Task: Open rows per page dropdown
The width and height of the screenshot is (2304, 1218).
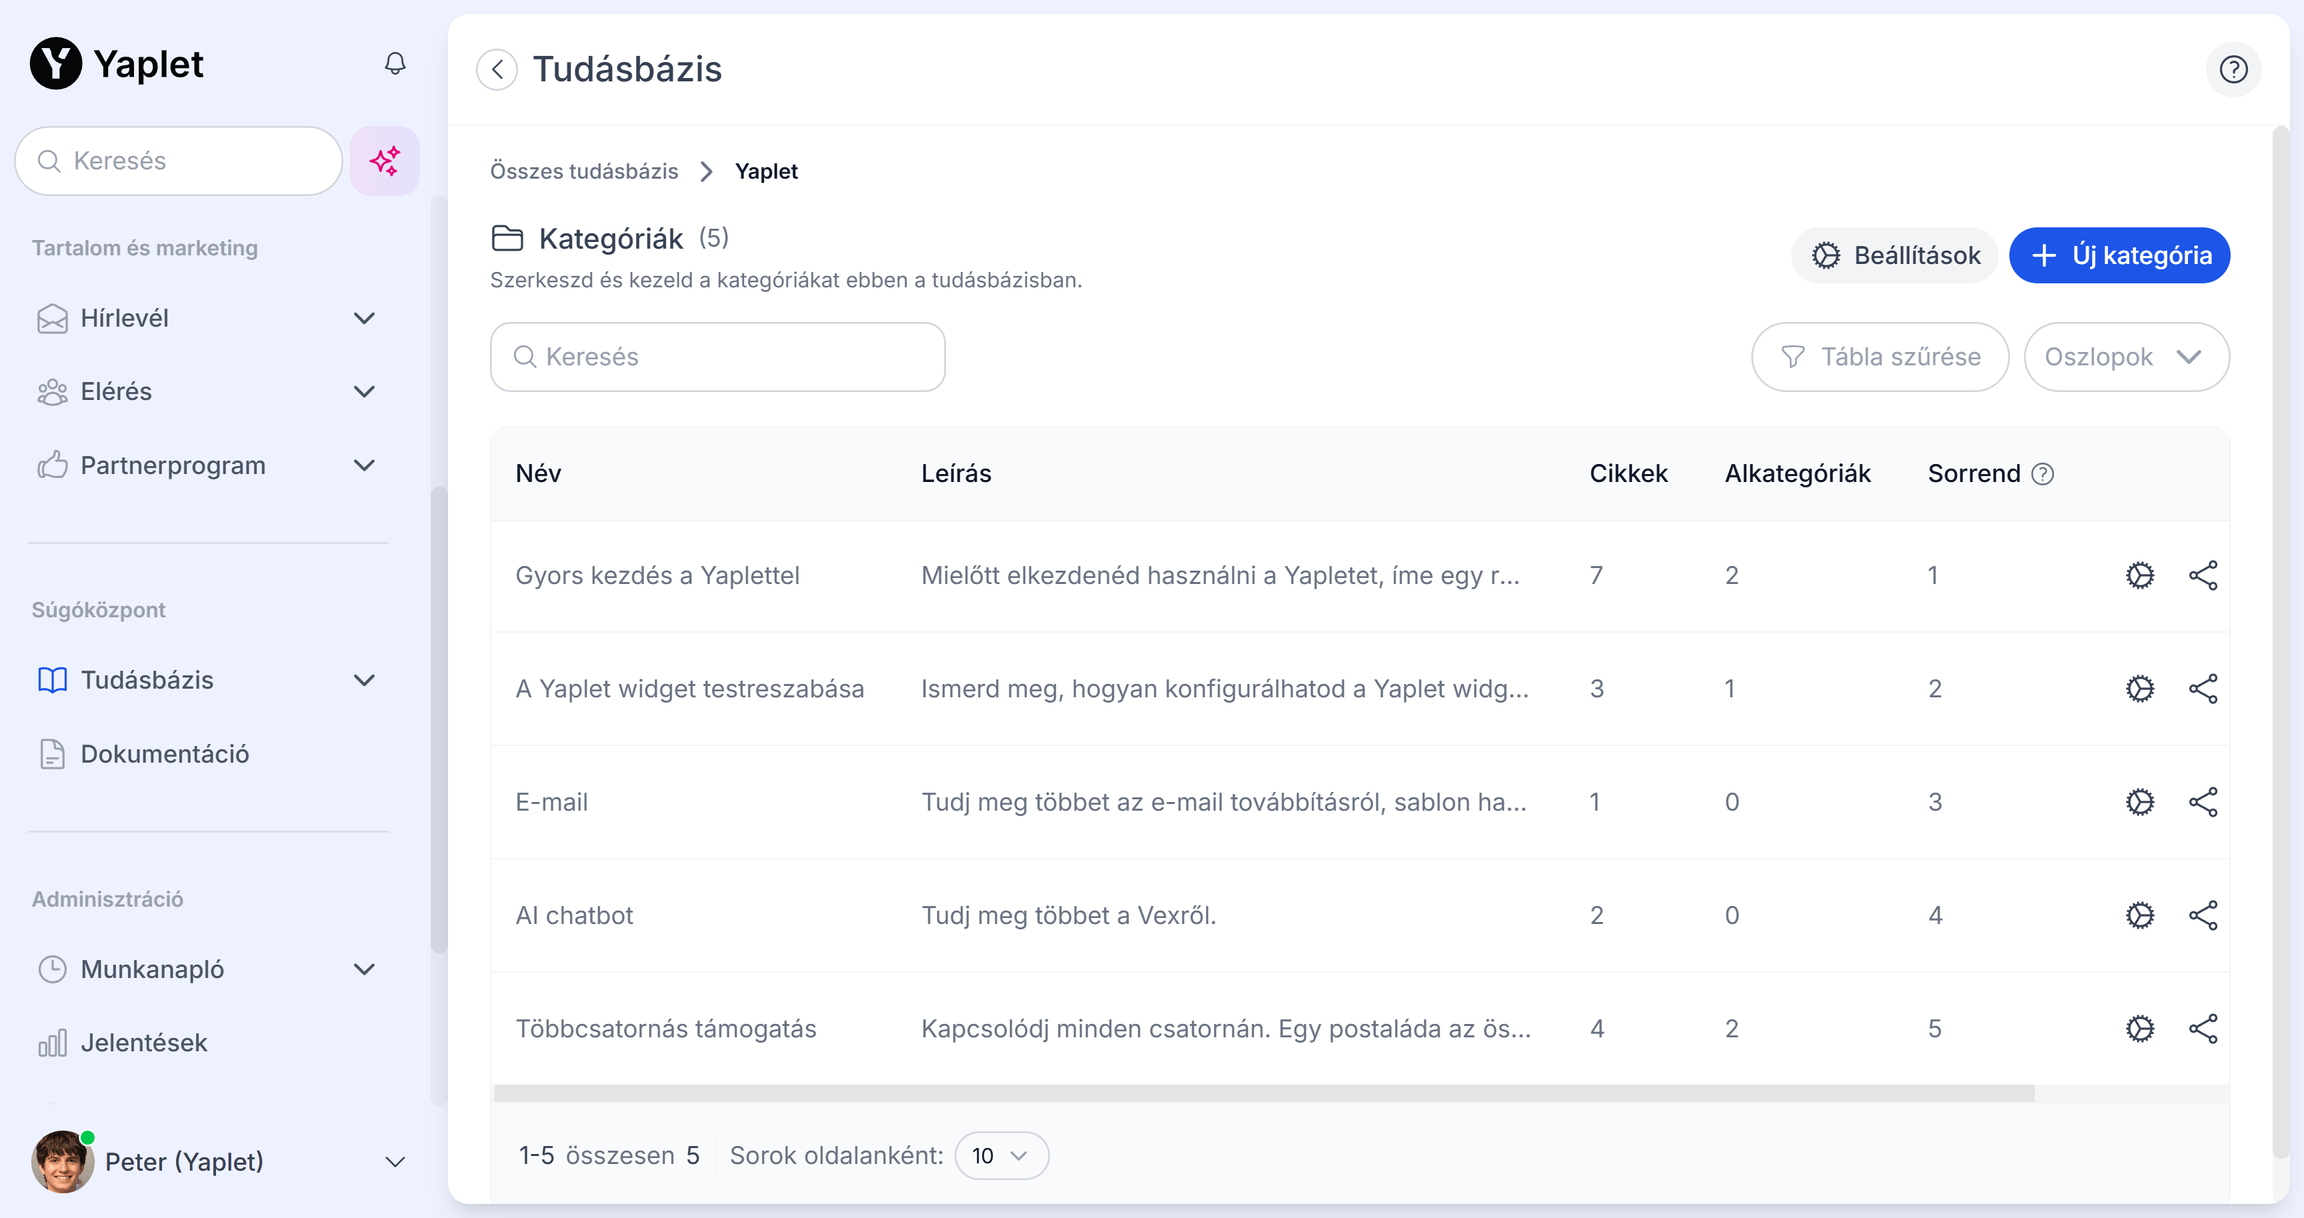Action: [1001, 1156]
